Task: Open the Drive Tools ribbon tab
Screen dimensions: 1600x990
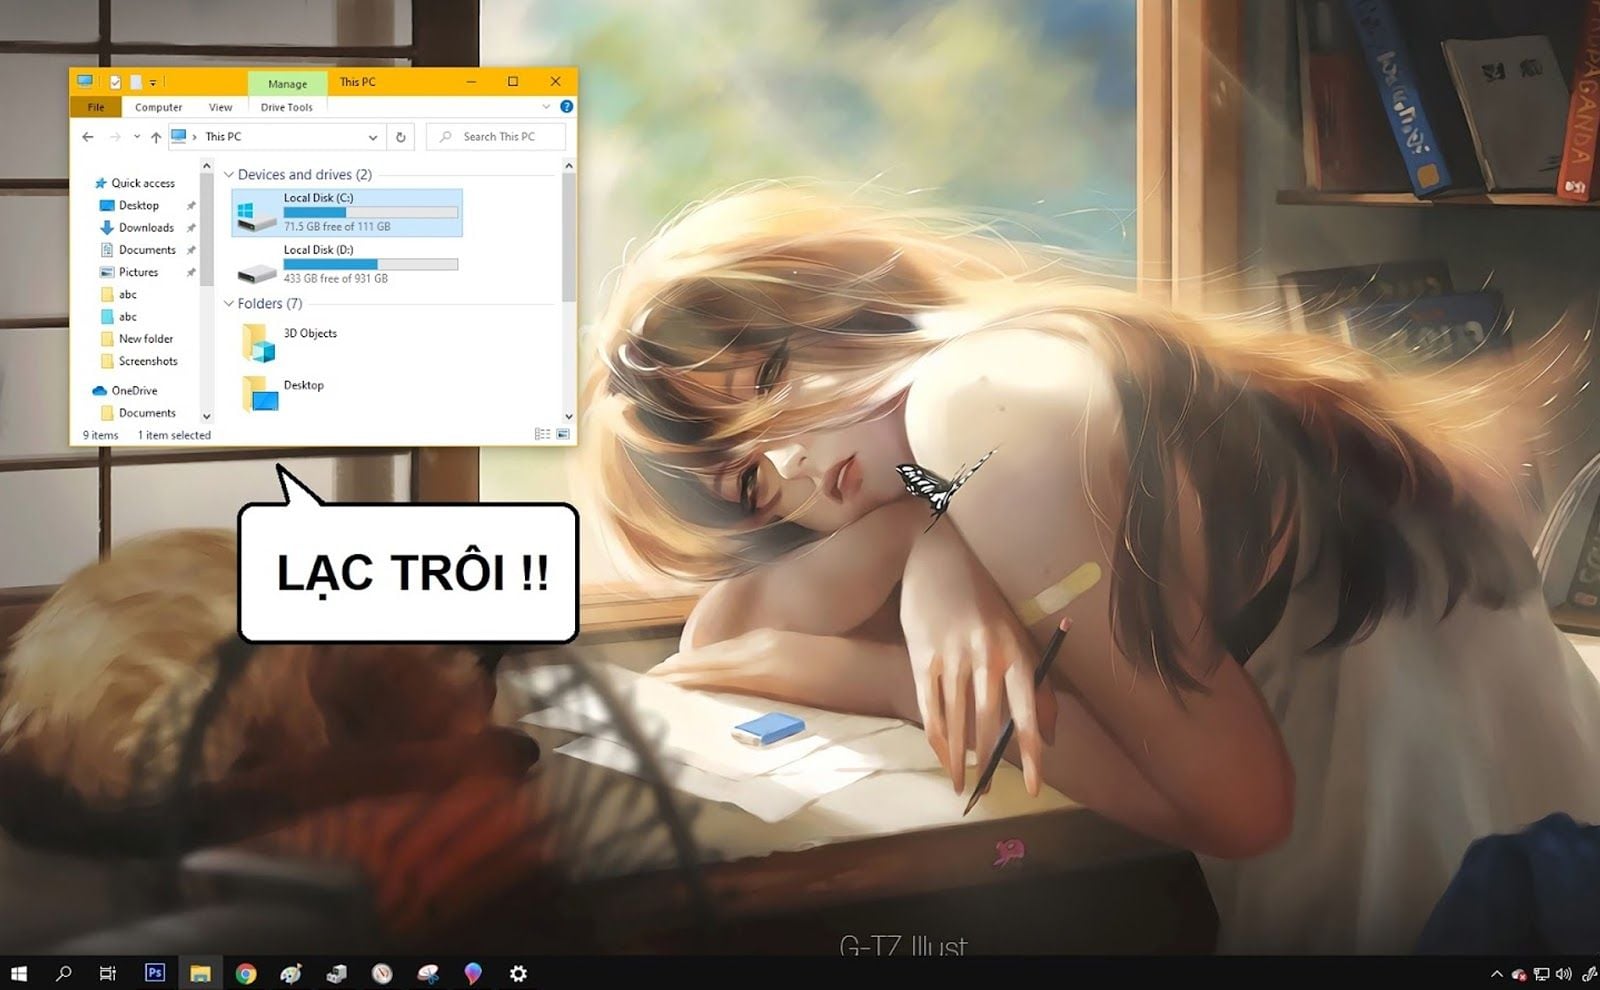Action: click(286, 107)
